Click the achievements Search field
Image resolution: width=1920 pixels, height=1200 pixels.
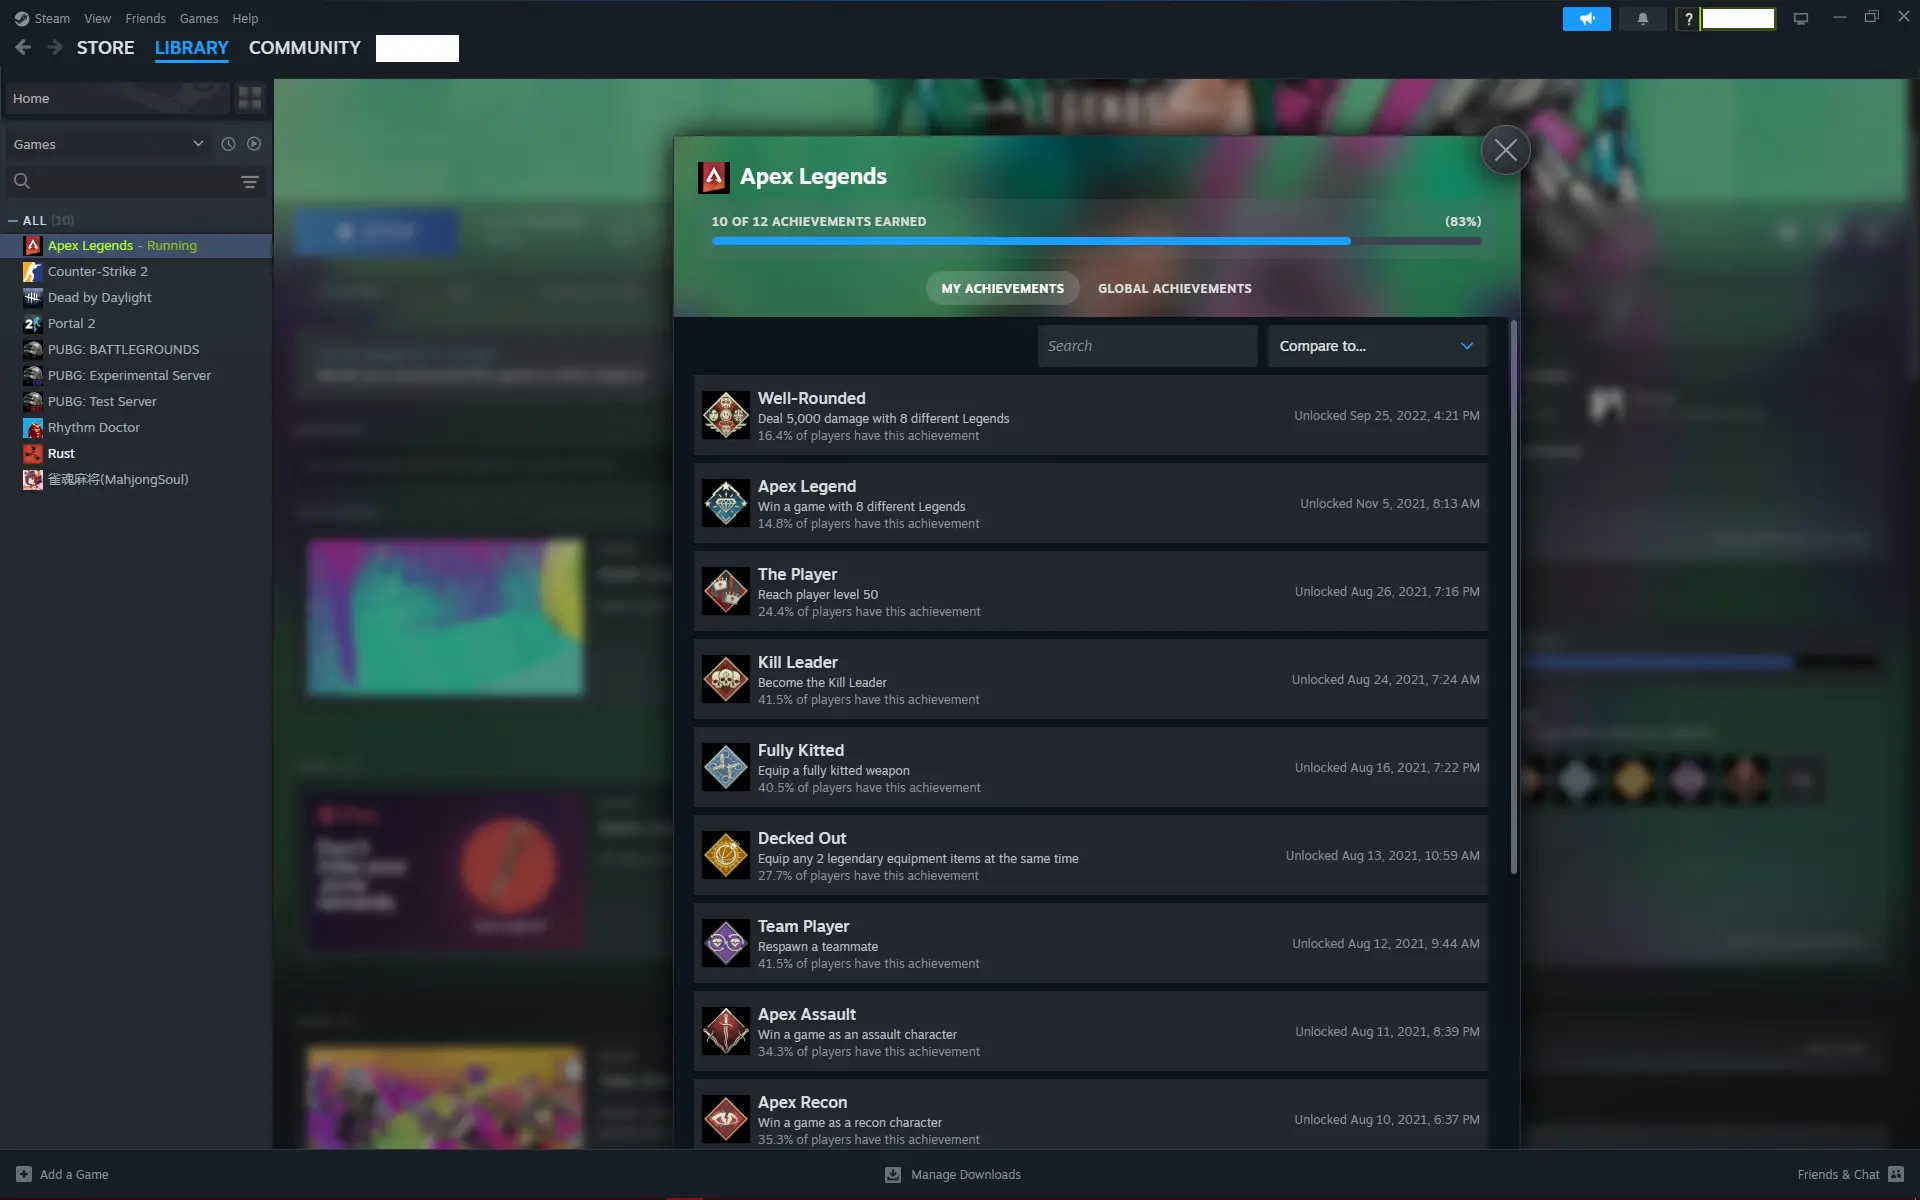pos(1146,346)
